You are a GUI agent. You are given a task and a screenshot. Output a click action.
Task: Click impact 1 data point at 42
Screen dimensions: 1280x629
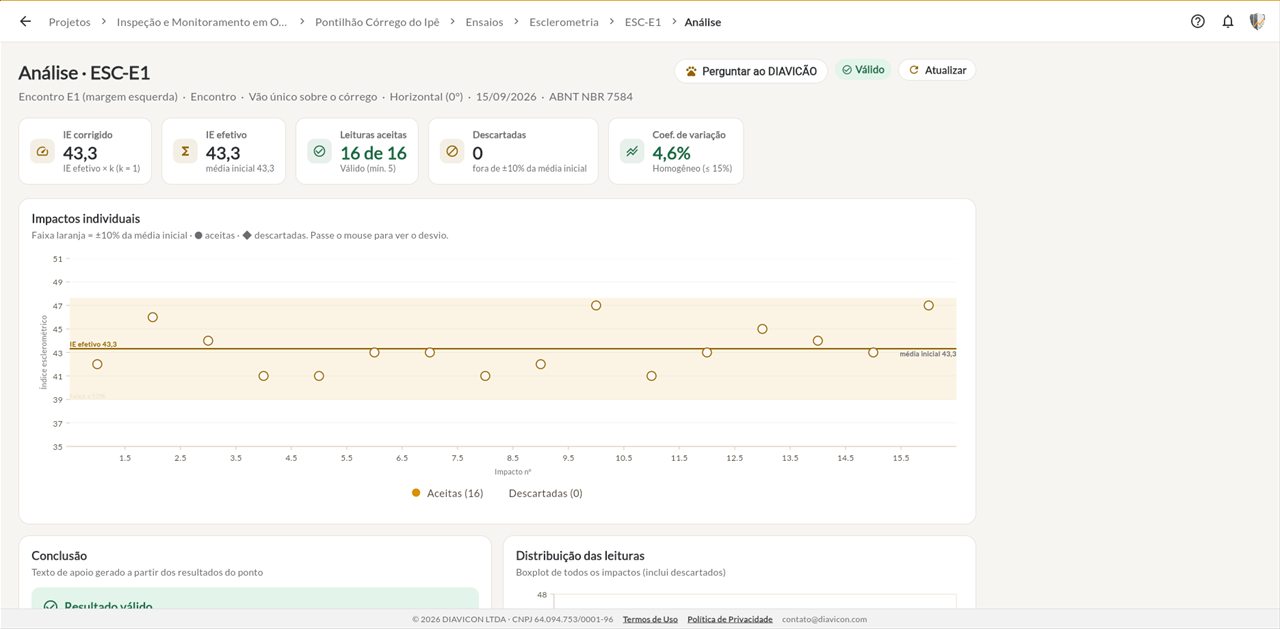tap(97, 364)
